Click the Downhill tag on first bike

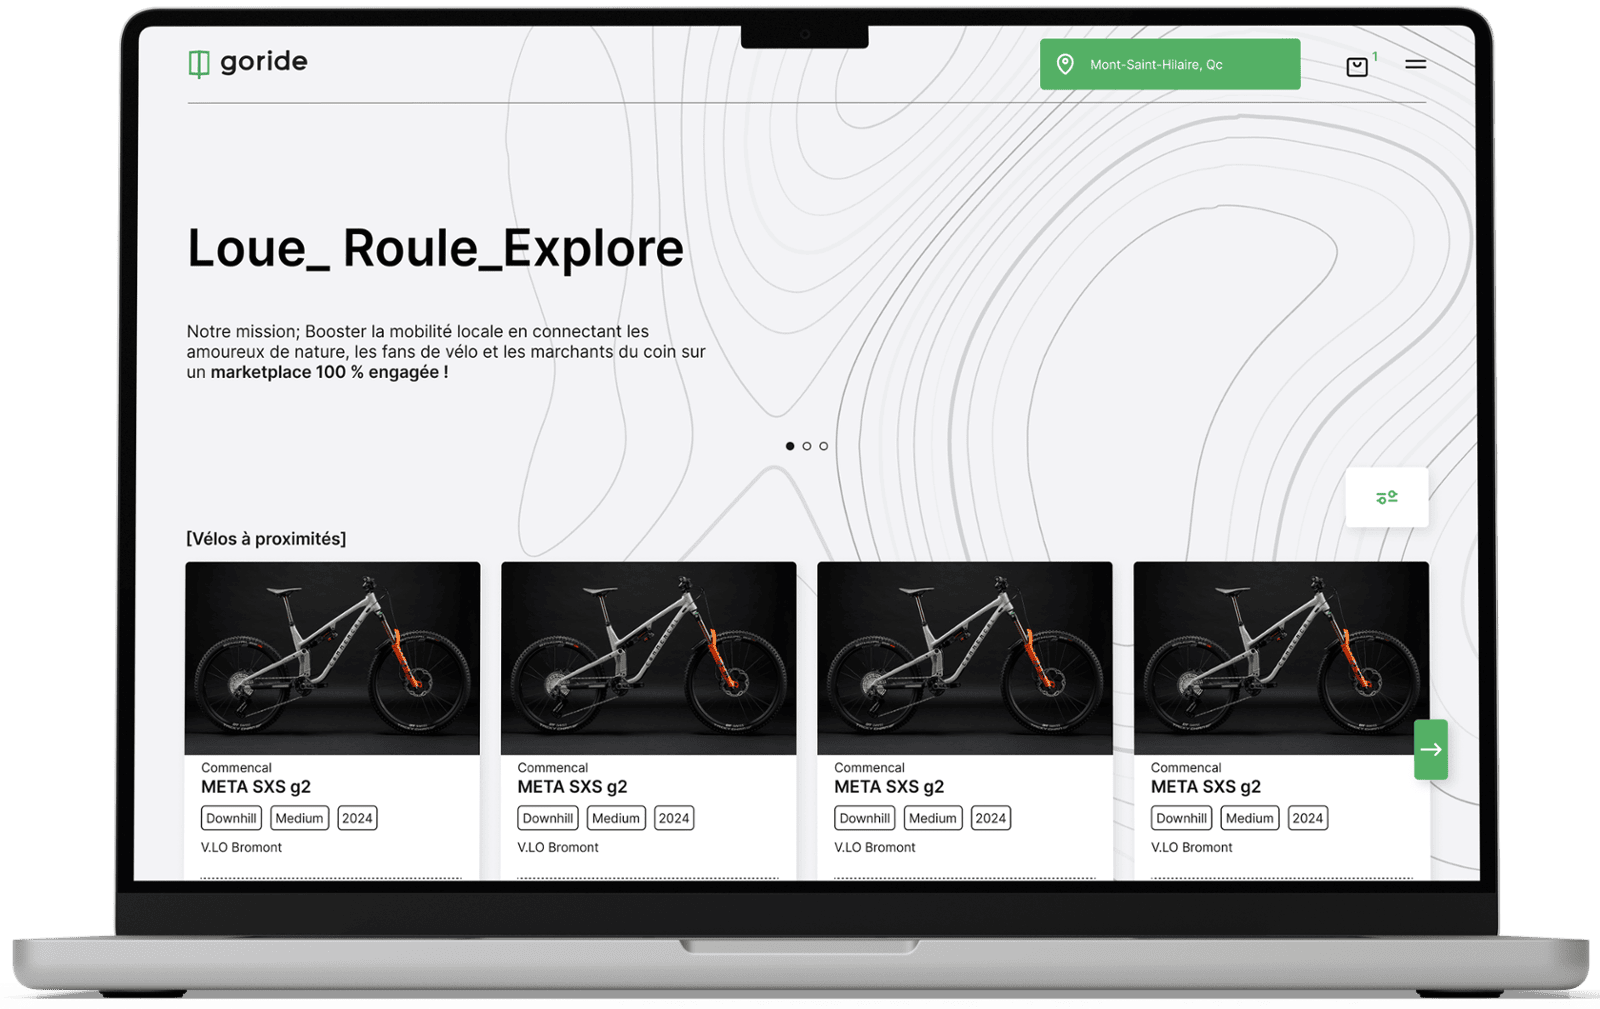231,818
